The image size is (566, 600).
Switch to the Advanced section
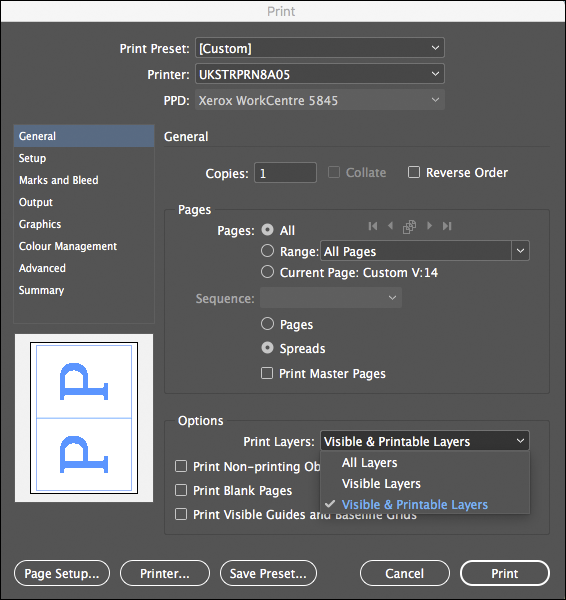84,268
